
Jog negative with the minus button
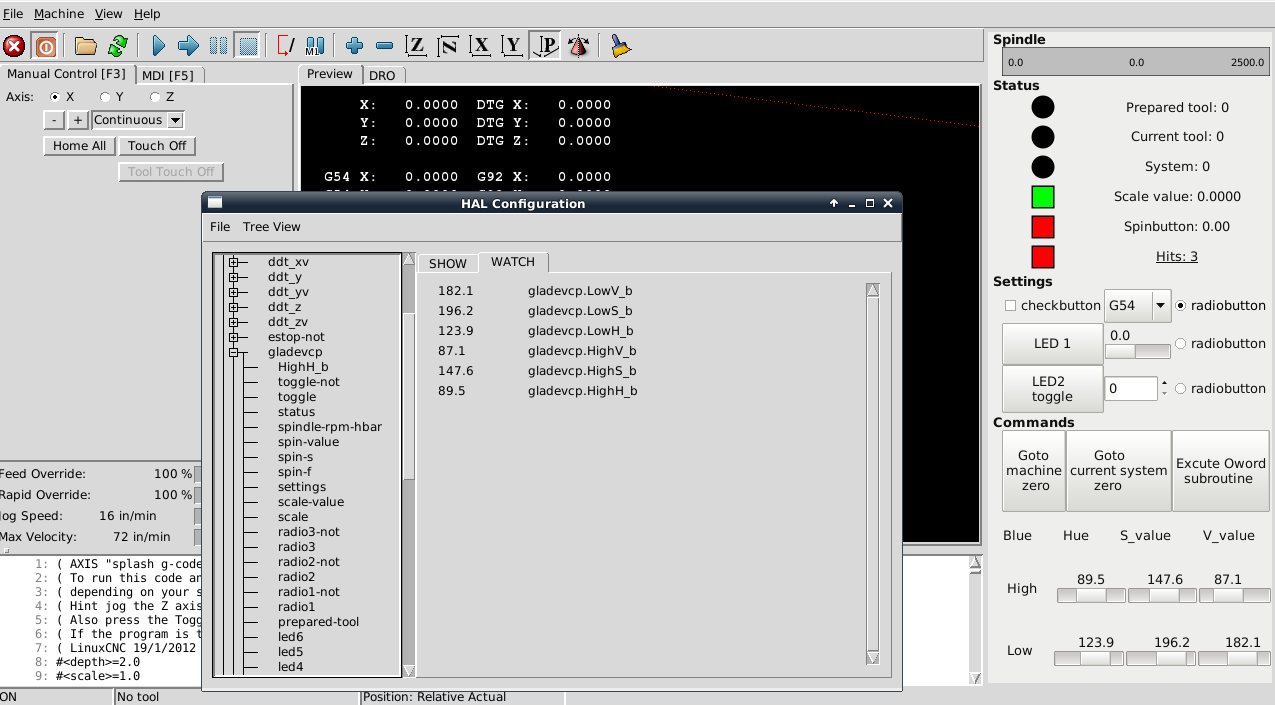(55, 120)
